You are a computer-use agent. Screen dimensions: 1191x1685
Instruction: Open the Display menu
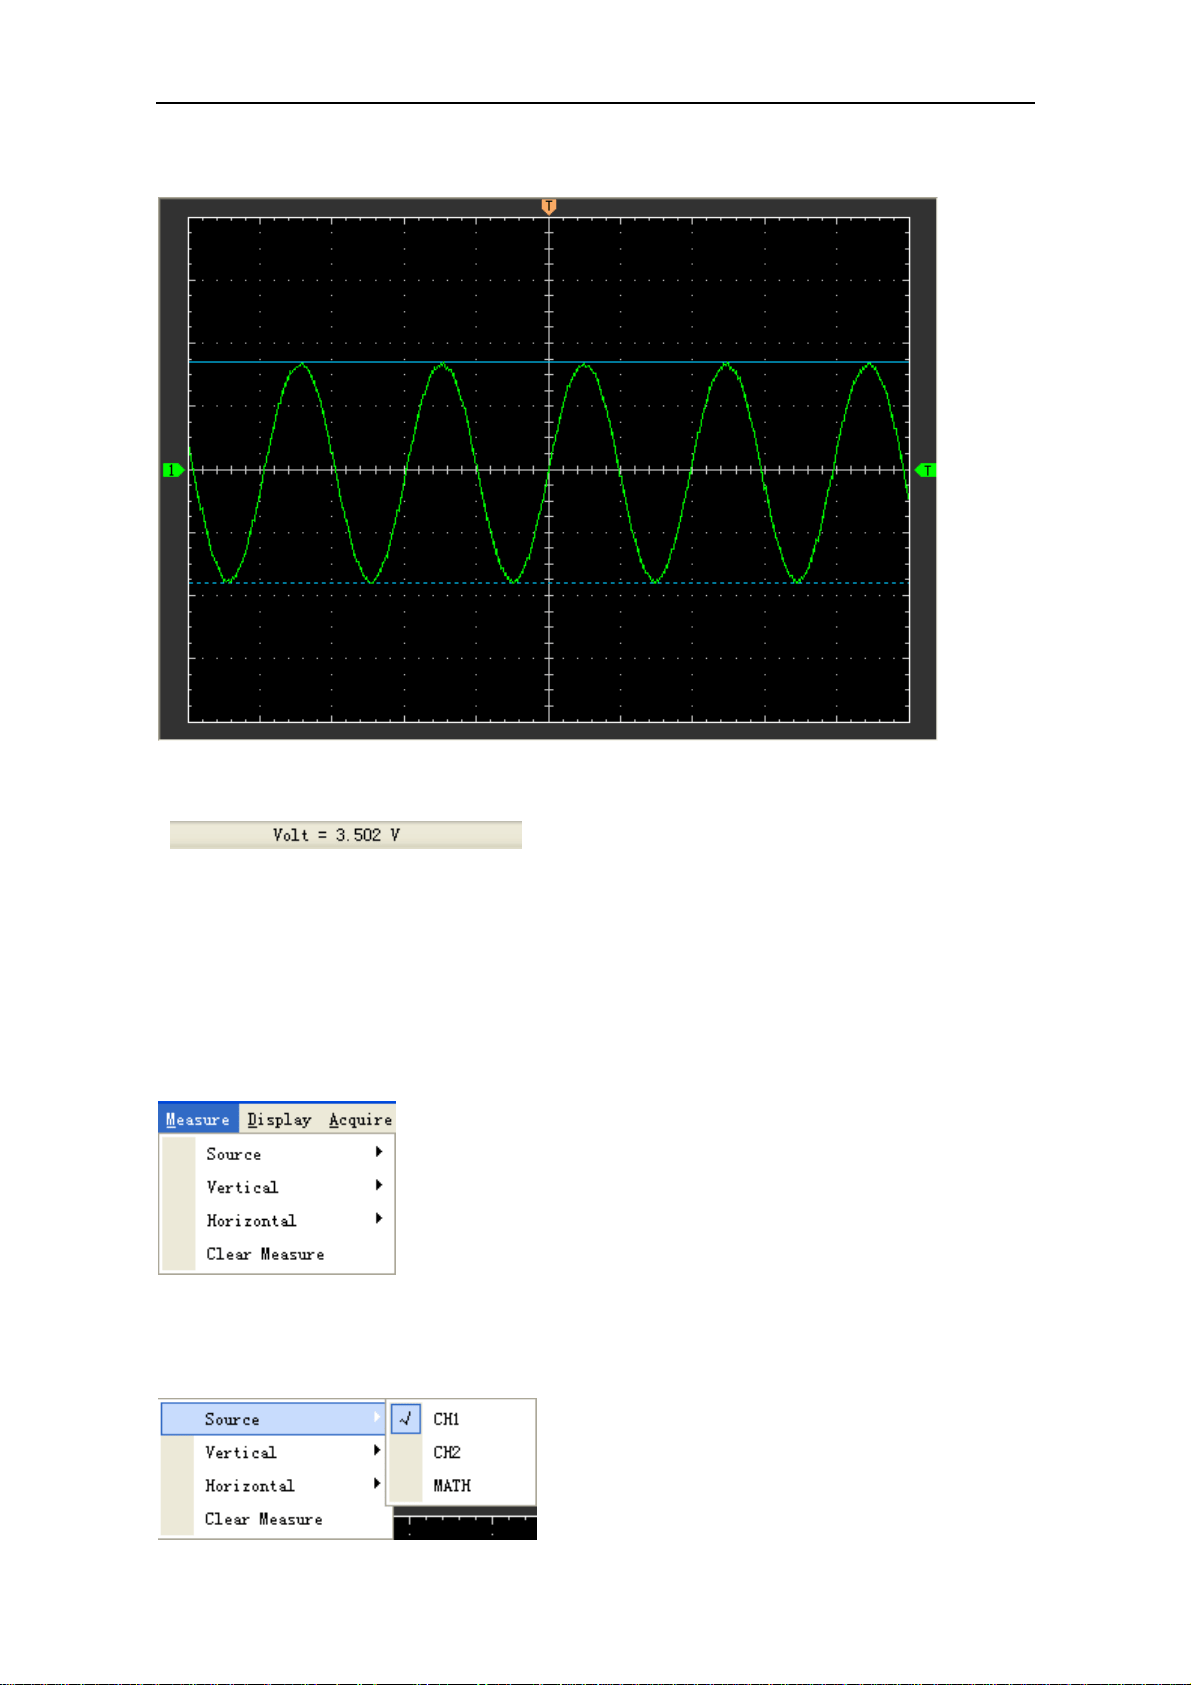[279, 1119]
